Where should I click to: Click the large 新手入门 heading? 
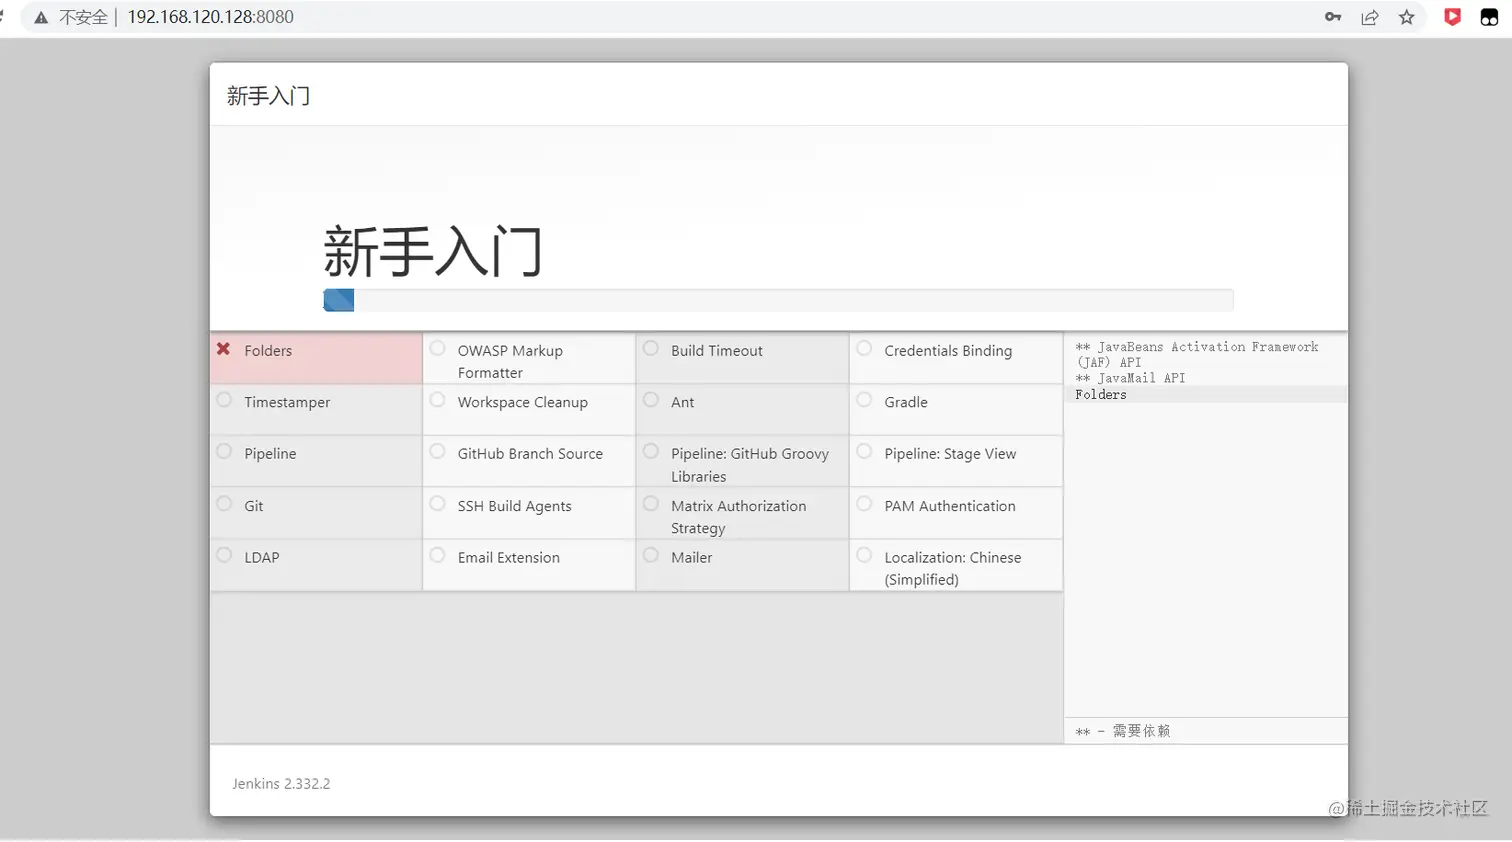(433, 251)
